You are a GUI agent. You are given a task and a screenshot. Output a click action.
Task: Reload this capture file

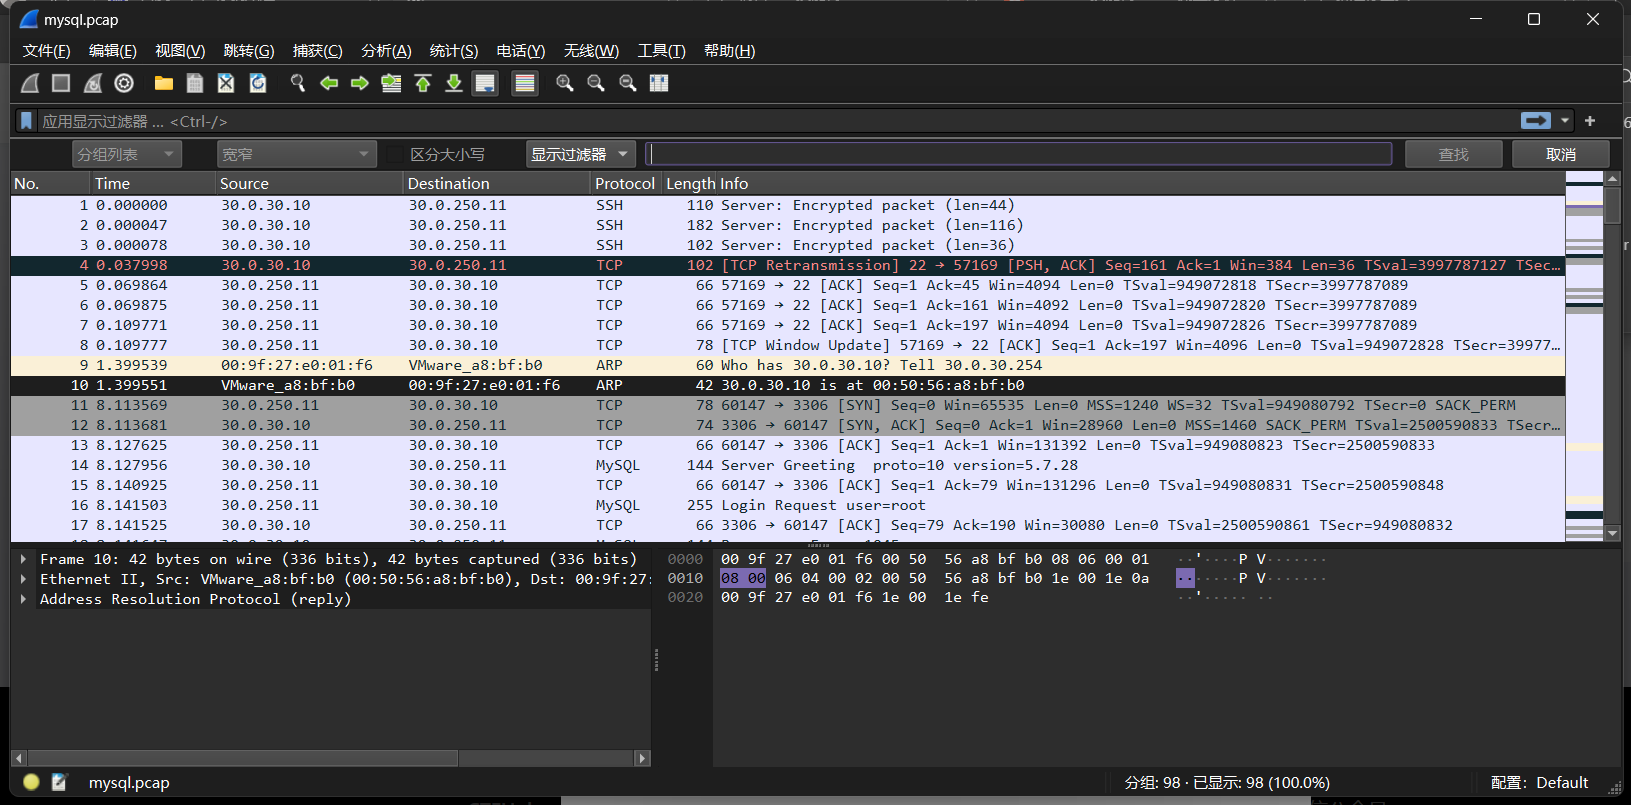[x=258, y=83]
